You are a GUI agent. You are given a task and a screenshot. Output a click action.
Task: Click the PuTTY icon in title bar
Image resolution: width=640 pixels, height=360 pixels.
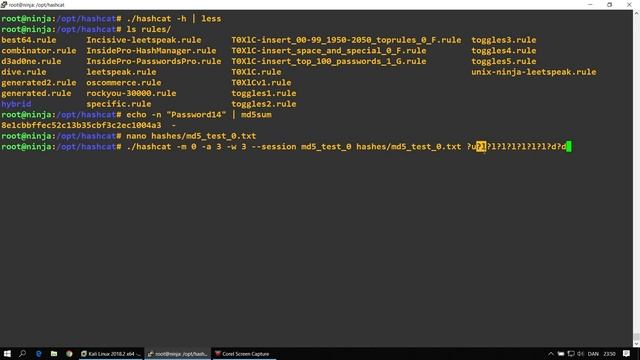4,4
